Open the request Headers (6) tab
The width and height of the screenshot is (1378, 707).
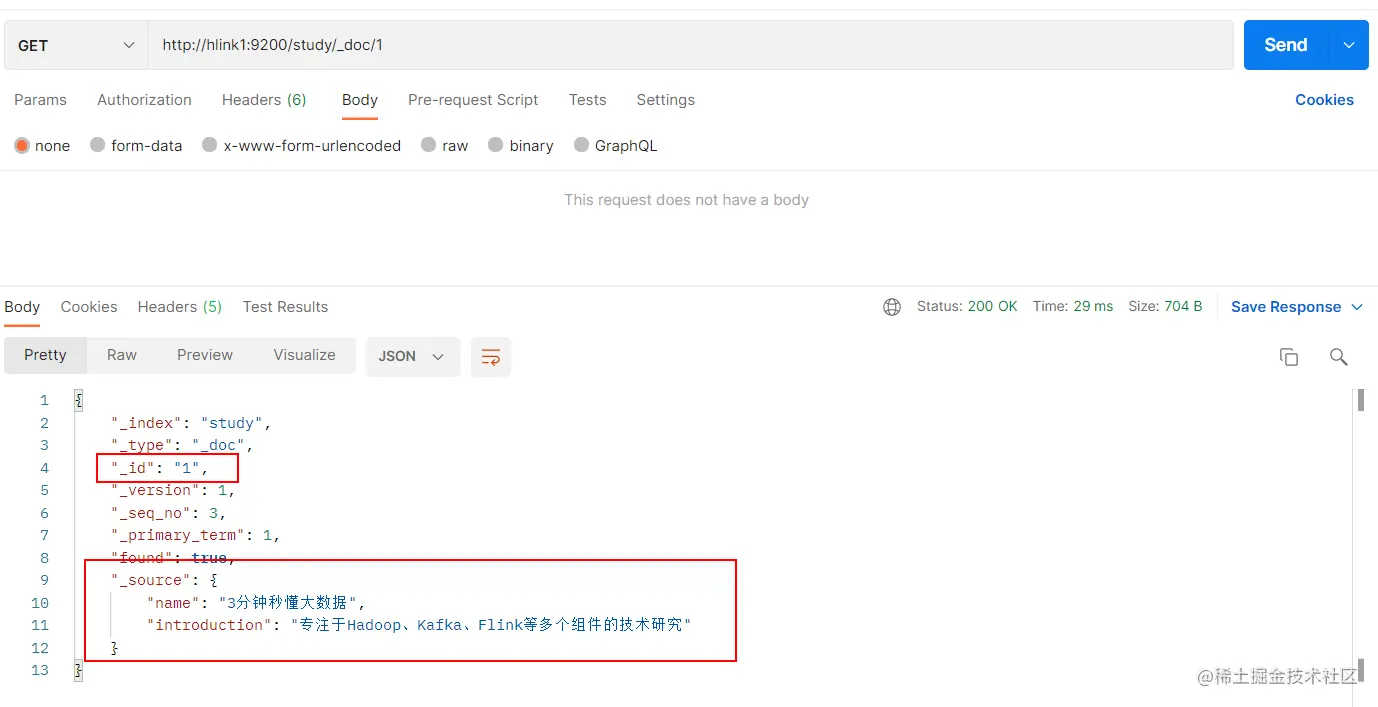pos(264,100)
